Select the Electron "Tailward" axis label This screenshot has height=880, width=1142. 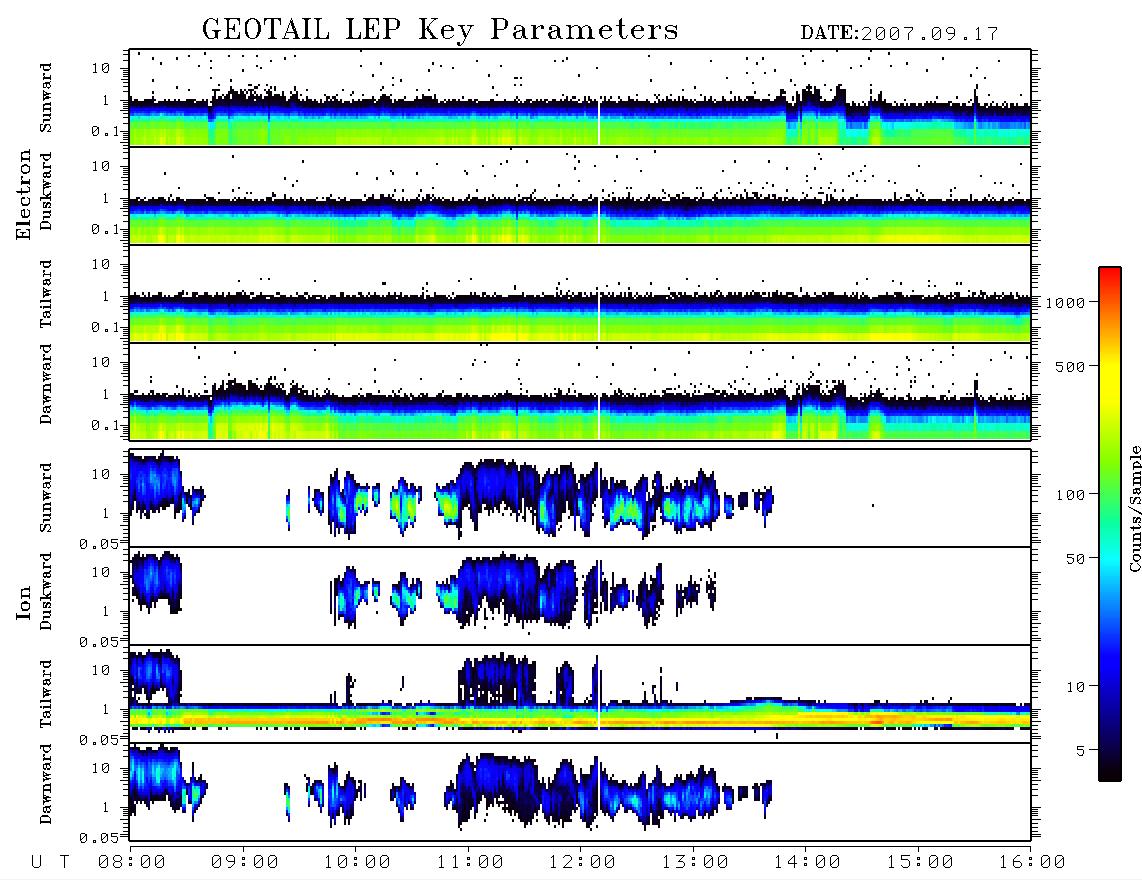(x=46, y=293)
